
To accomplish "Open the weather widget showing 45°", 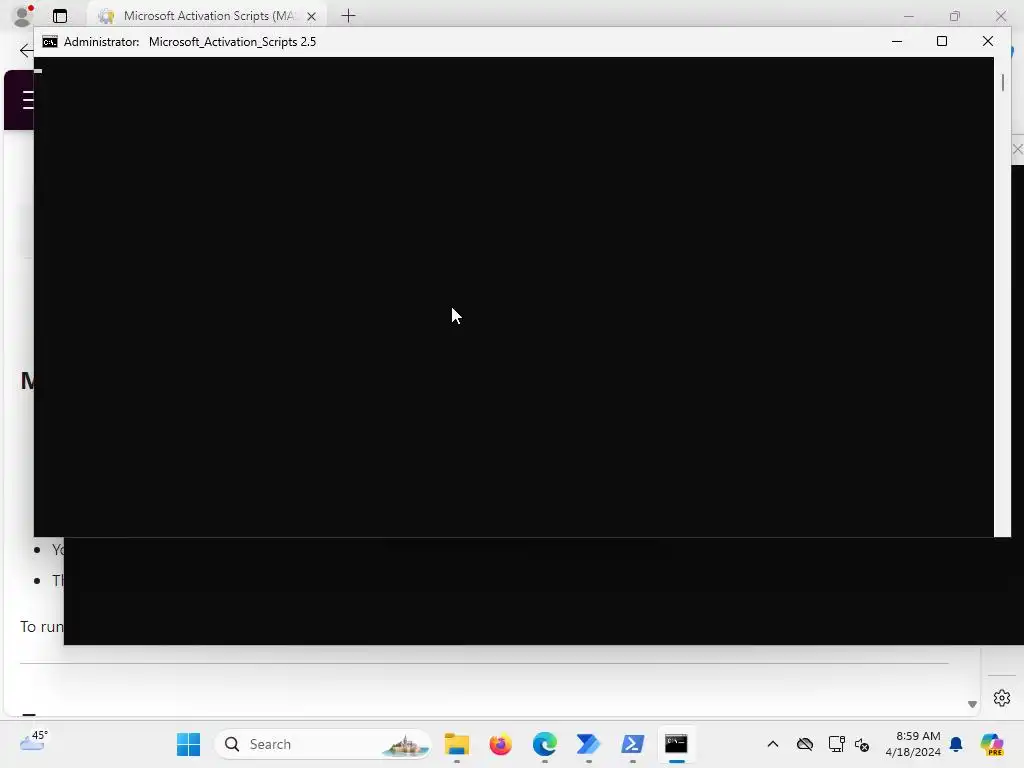I will (34, 741).
